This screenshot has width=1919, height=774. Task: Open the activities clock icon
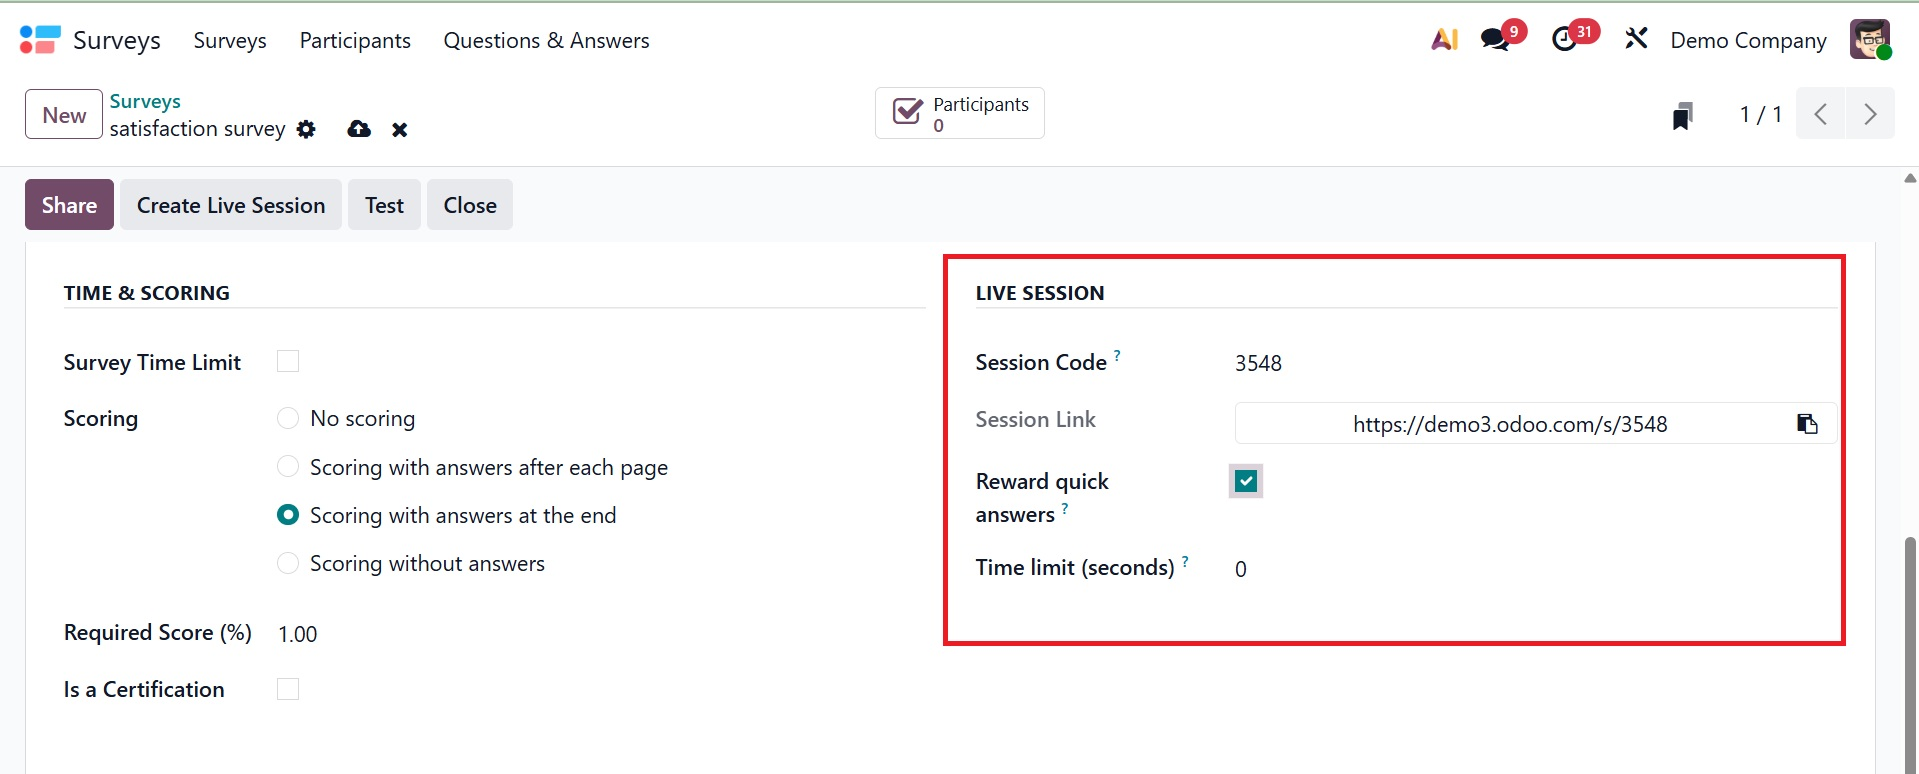(1565, 40)
